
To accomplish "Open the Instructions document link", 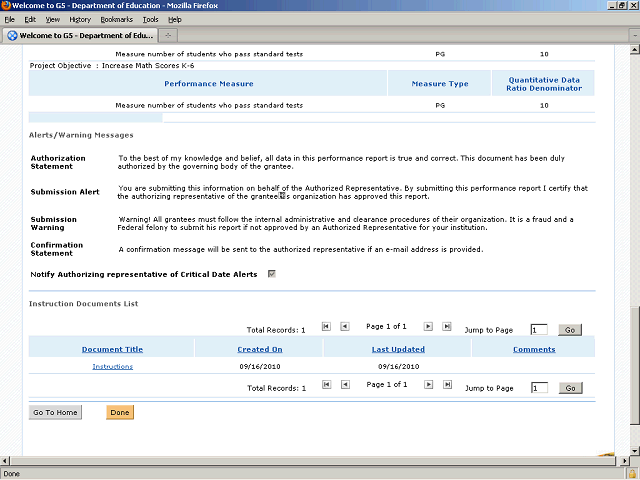I will tap(113, 367).
